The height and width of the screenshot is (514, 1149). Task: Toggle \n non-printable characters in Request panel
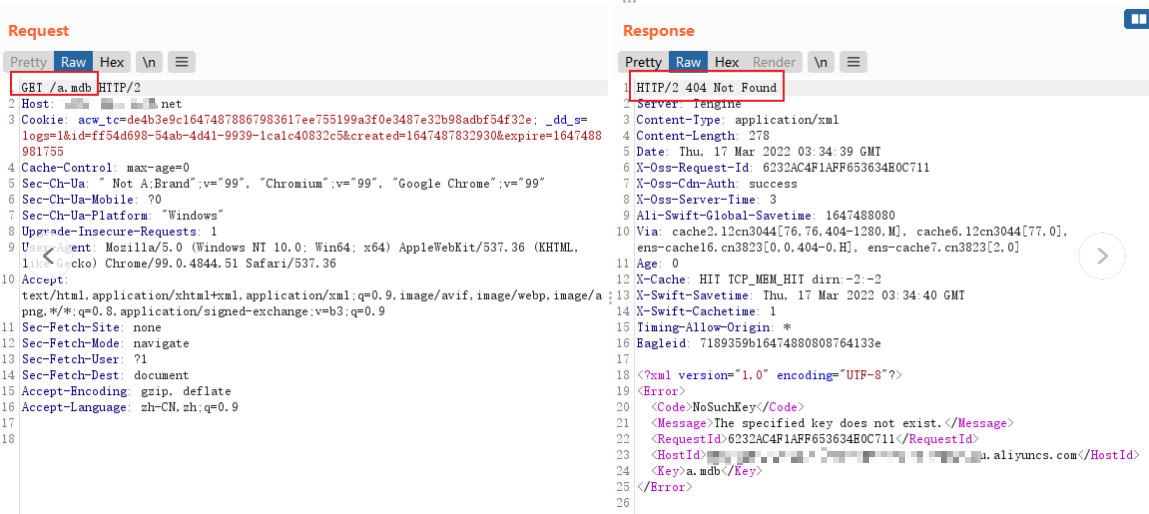coord(148,62)
